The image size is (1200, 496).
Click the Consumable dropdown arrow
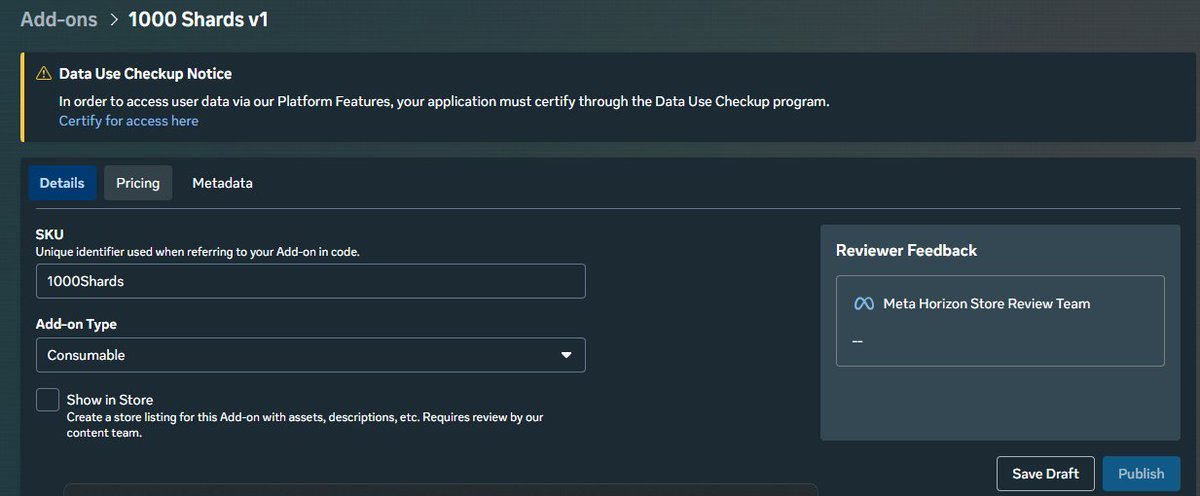pos(566,355)
